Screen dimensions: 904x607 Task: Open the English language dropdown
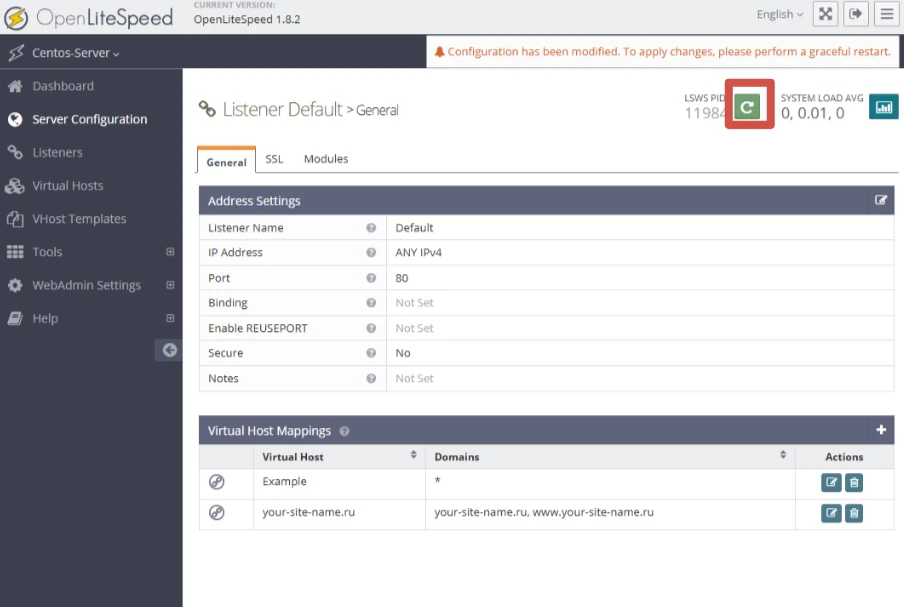[779, 14]
